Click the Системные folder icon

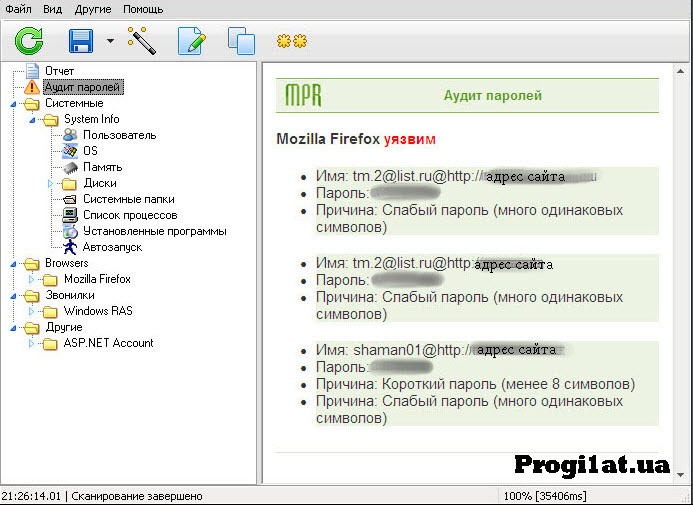31,103
